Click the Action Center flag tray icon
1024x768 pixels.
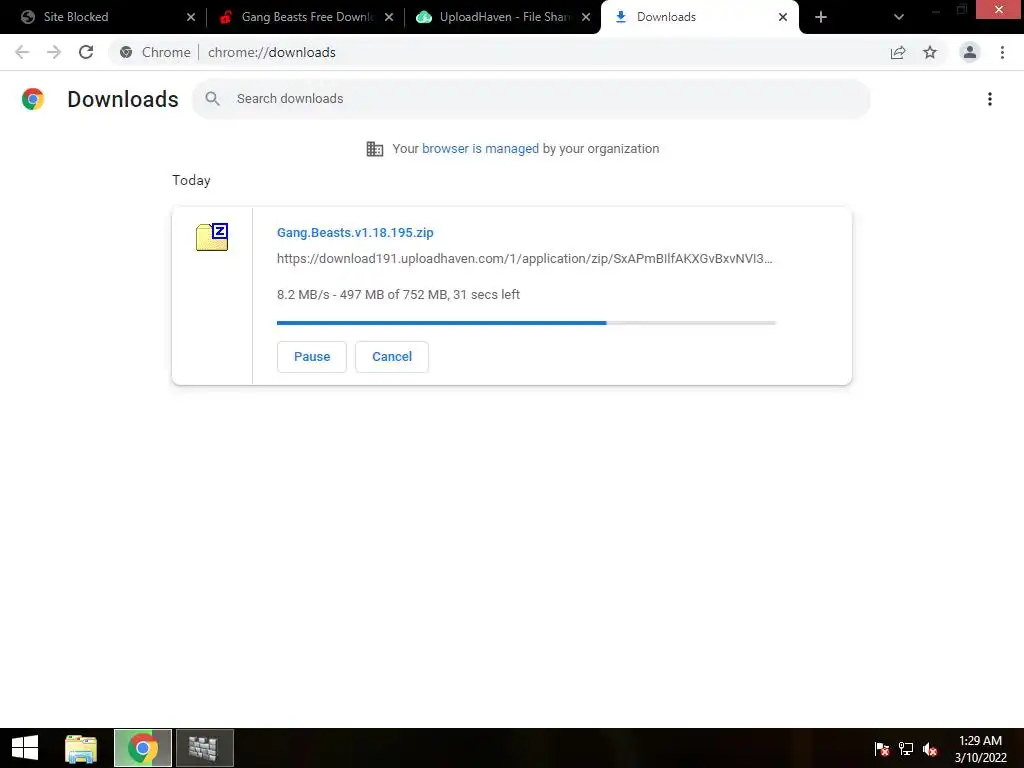tap(882, 748)
